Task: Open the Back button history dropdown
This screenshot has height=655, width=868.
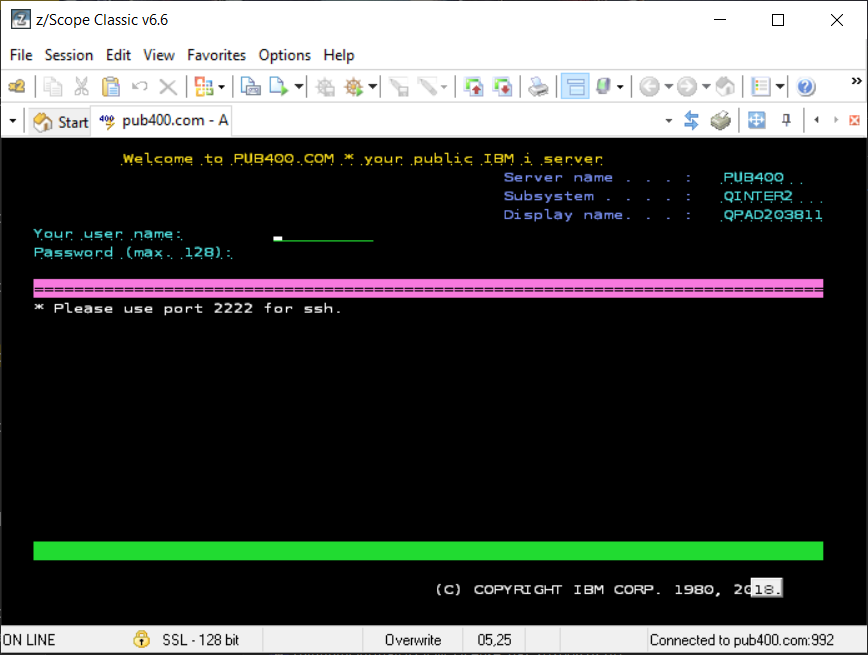Action: pos(668,87)
